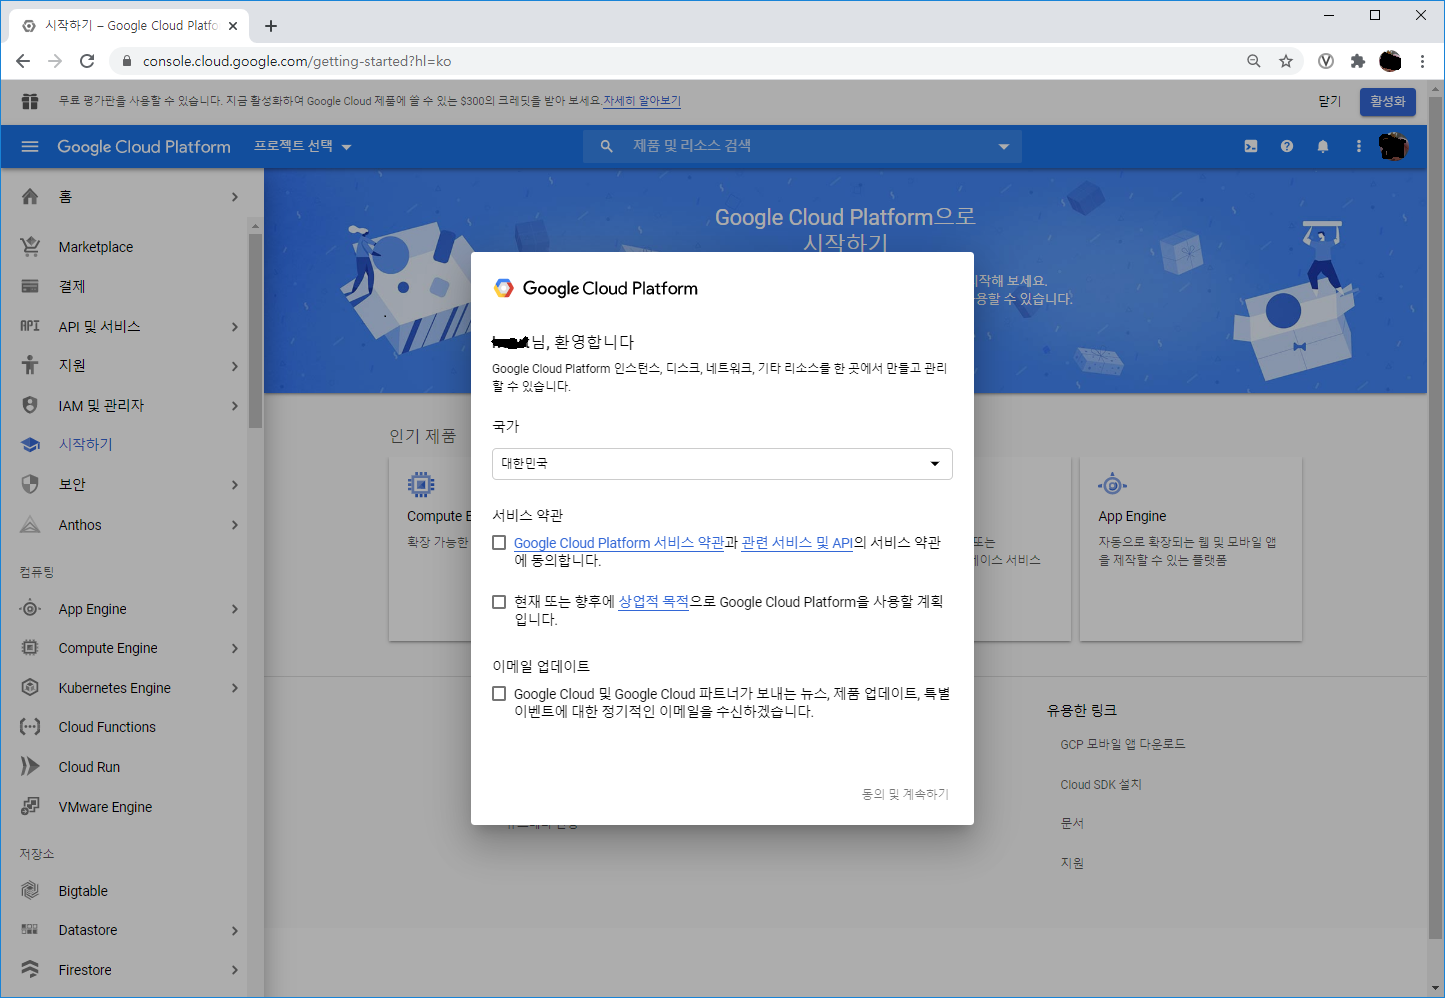Click the IAM shield icon
Image resolution: width=1445 pixels, height=998 pixels.
coord(30,405)
